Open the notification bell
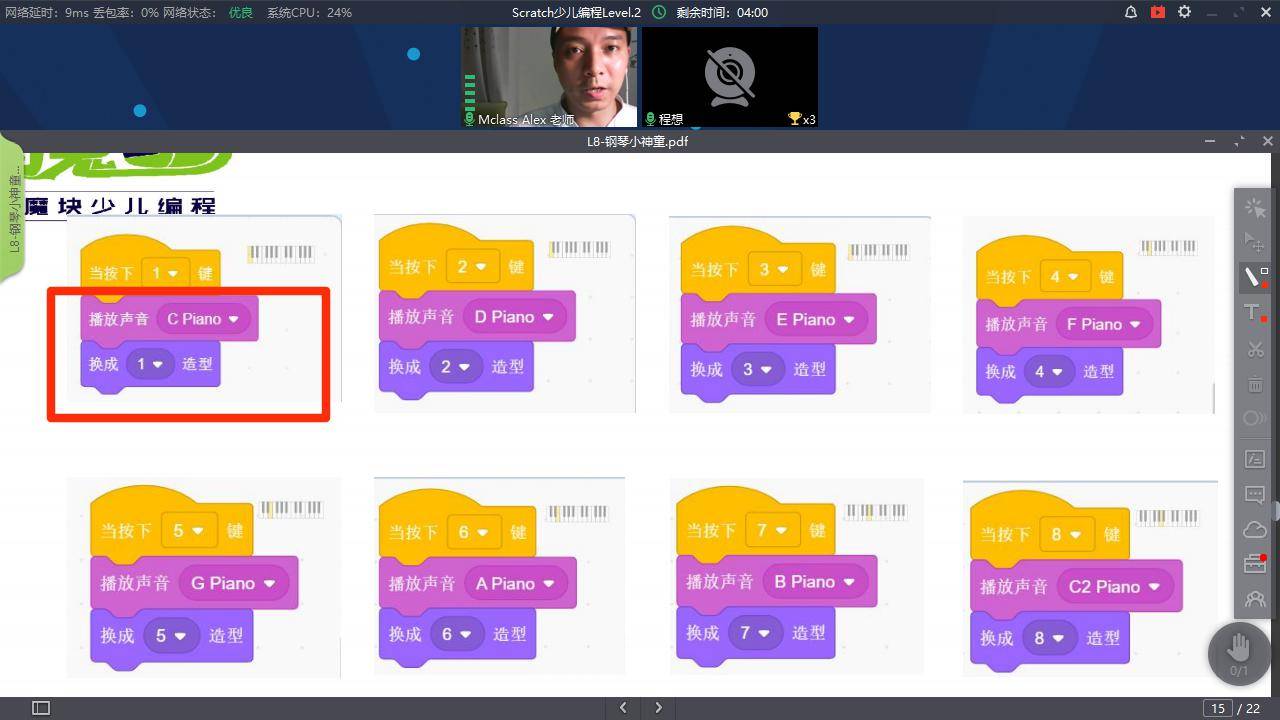The height and width of the screenshot is (720, 1280). coord(1131,12)
